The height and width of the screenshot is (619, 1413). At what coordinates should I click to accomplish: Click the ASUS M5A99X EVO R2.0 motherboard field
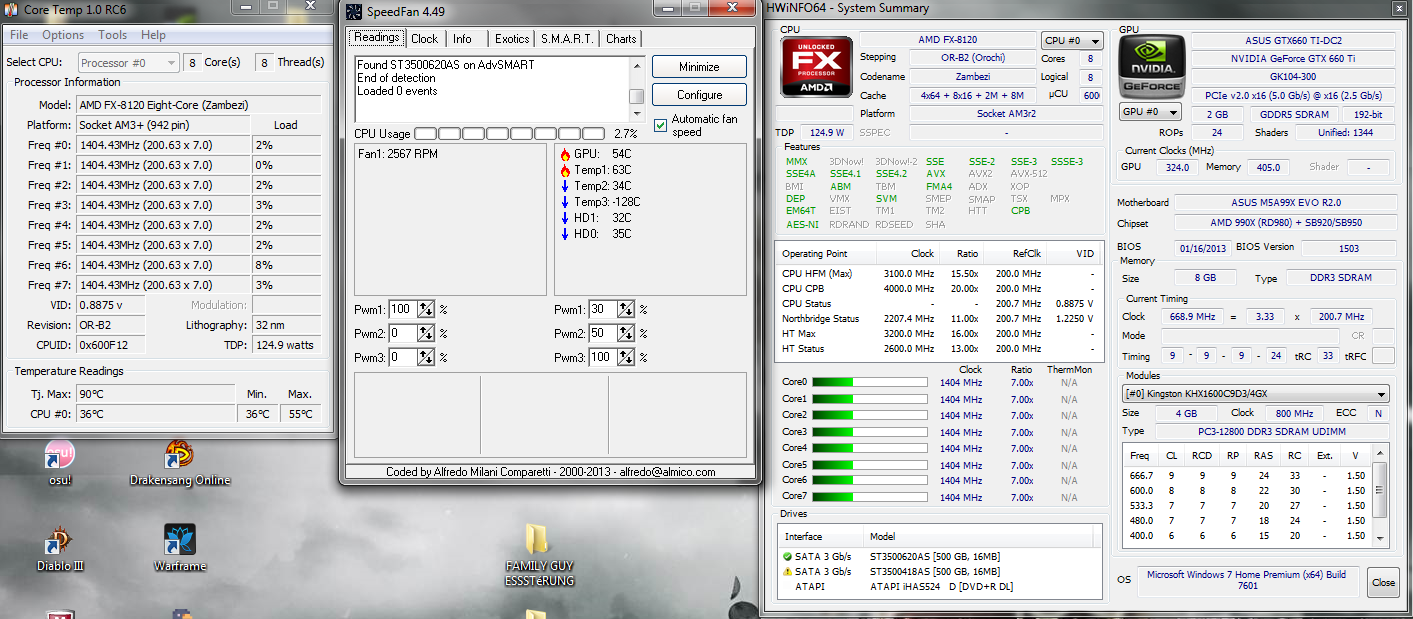pos(1285,202)
